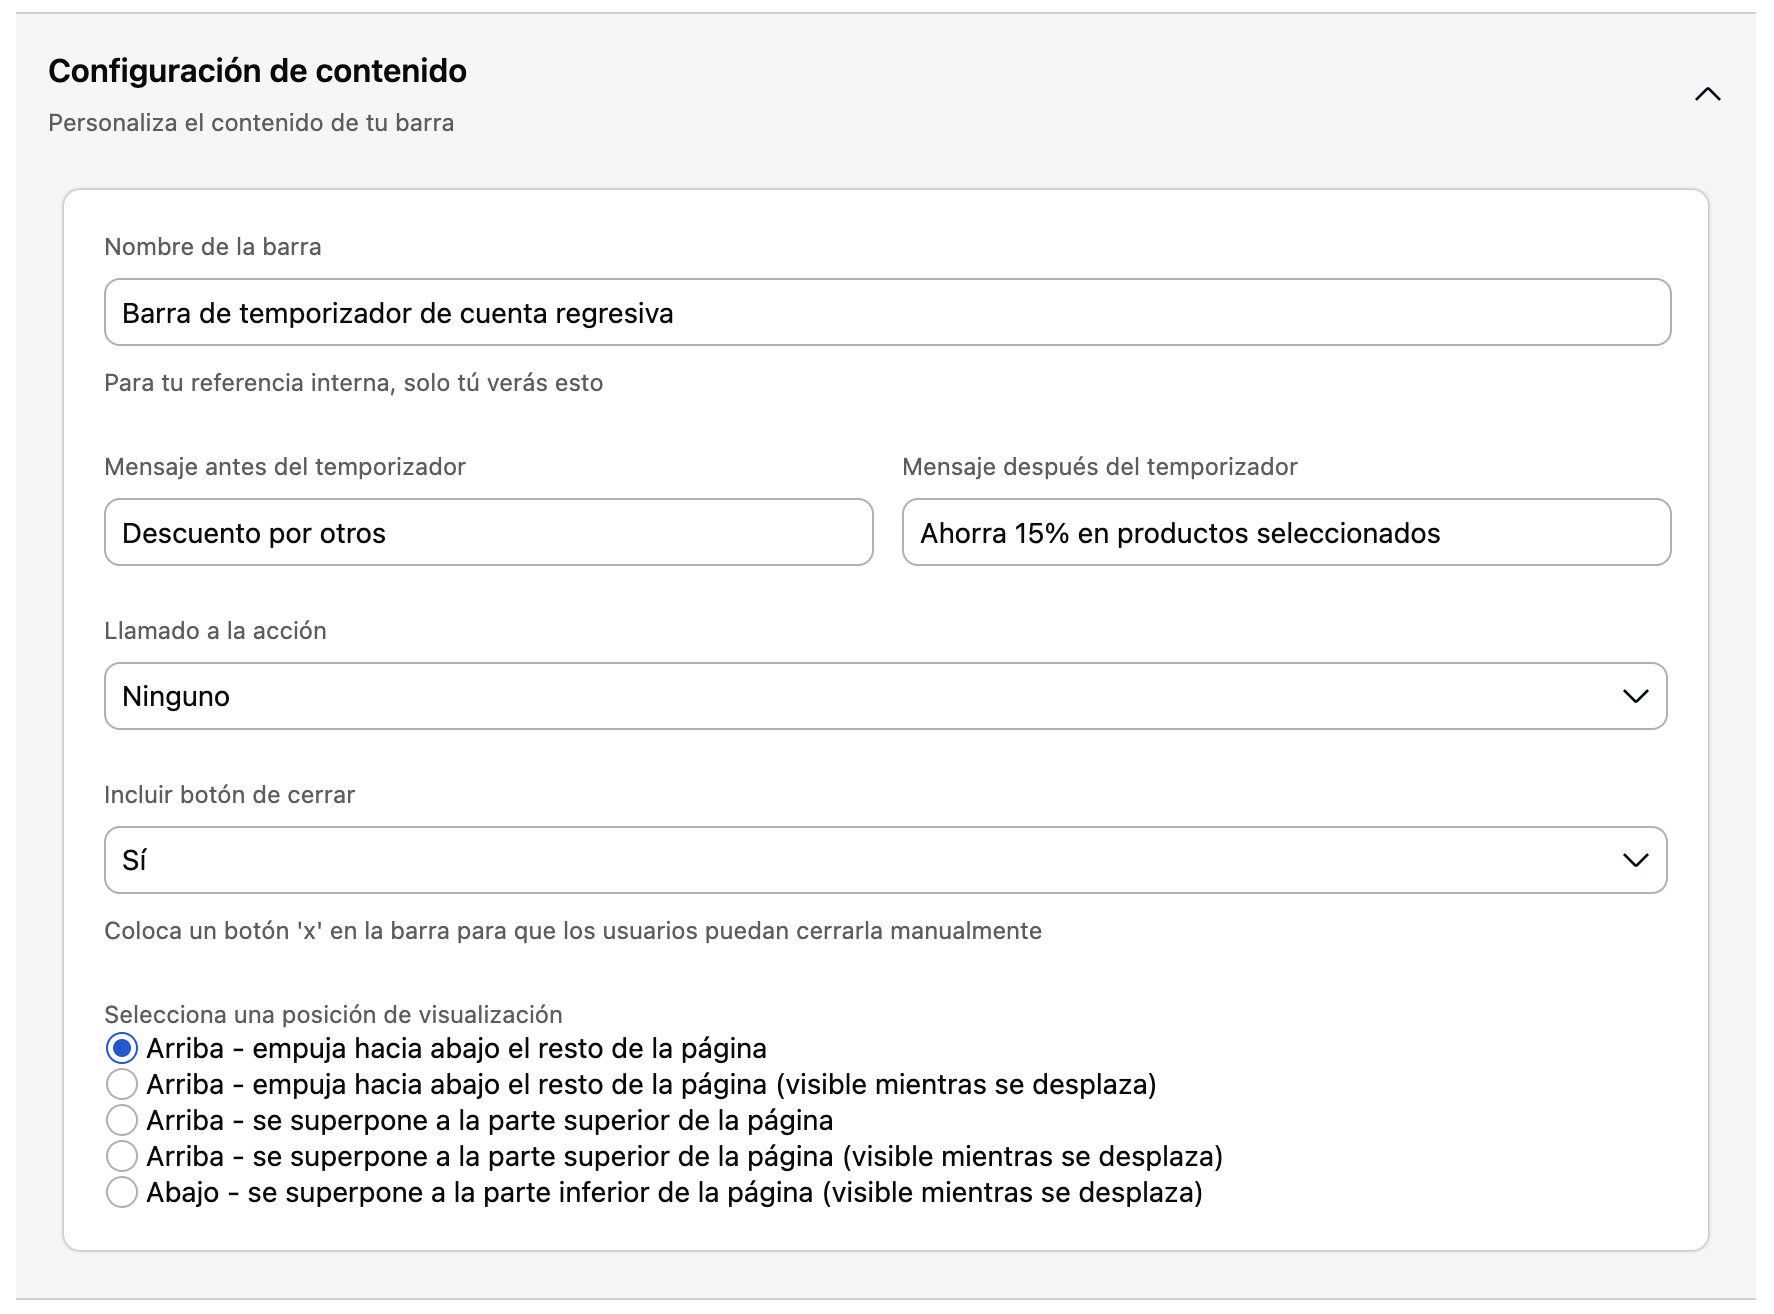
Task: Select 'Abajo - se superpone' display position
Action: pyautogui.click(x=122, y=1192)
